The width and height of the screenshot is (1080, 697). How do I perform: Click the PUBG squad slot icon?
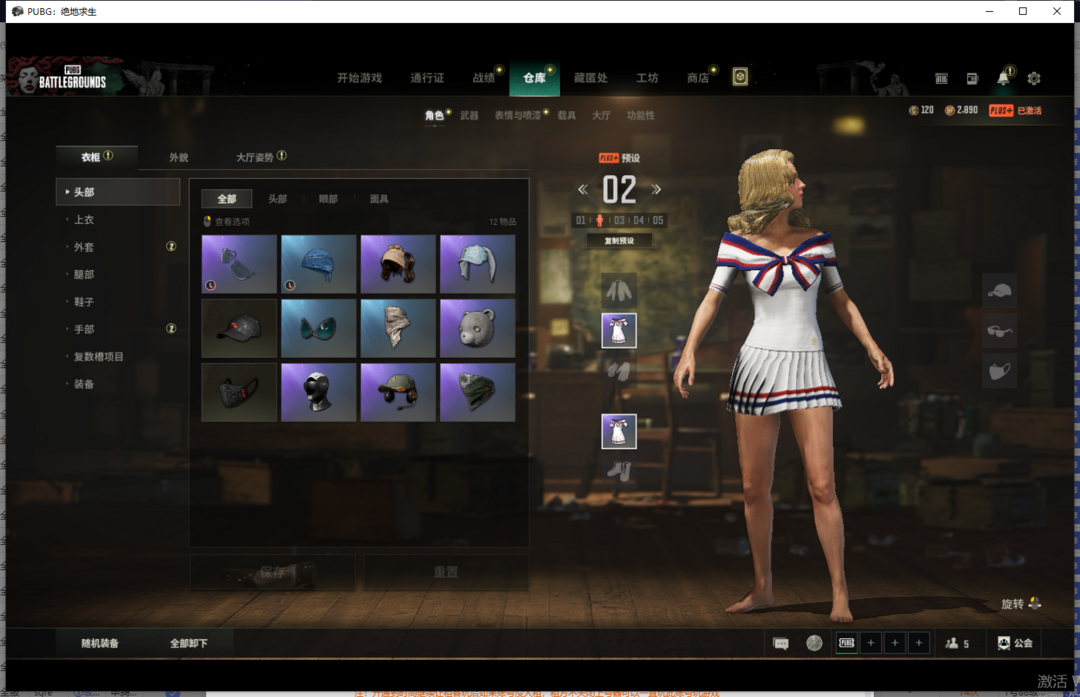click(847, 643)
